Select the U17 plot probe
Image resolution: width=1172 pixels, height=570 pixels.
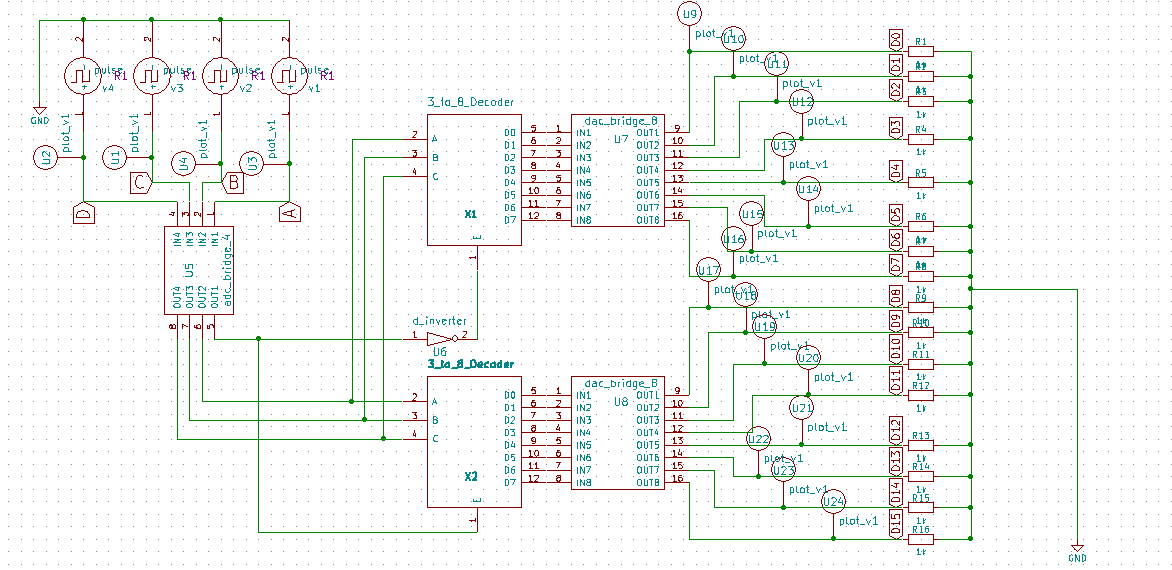707,270
